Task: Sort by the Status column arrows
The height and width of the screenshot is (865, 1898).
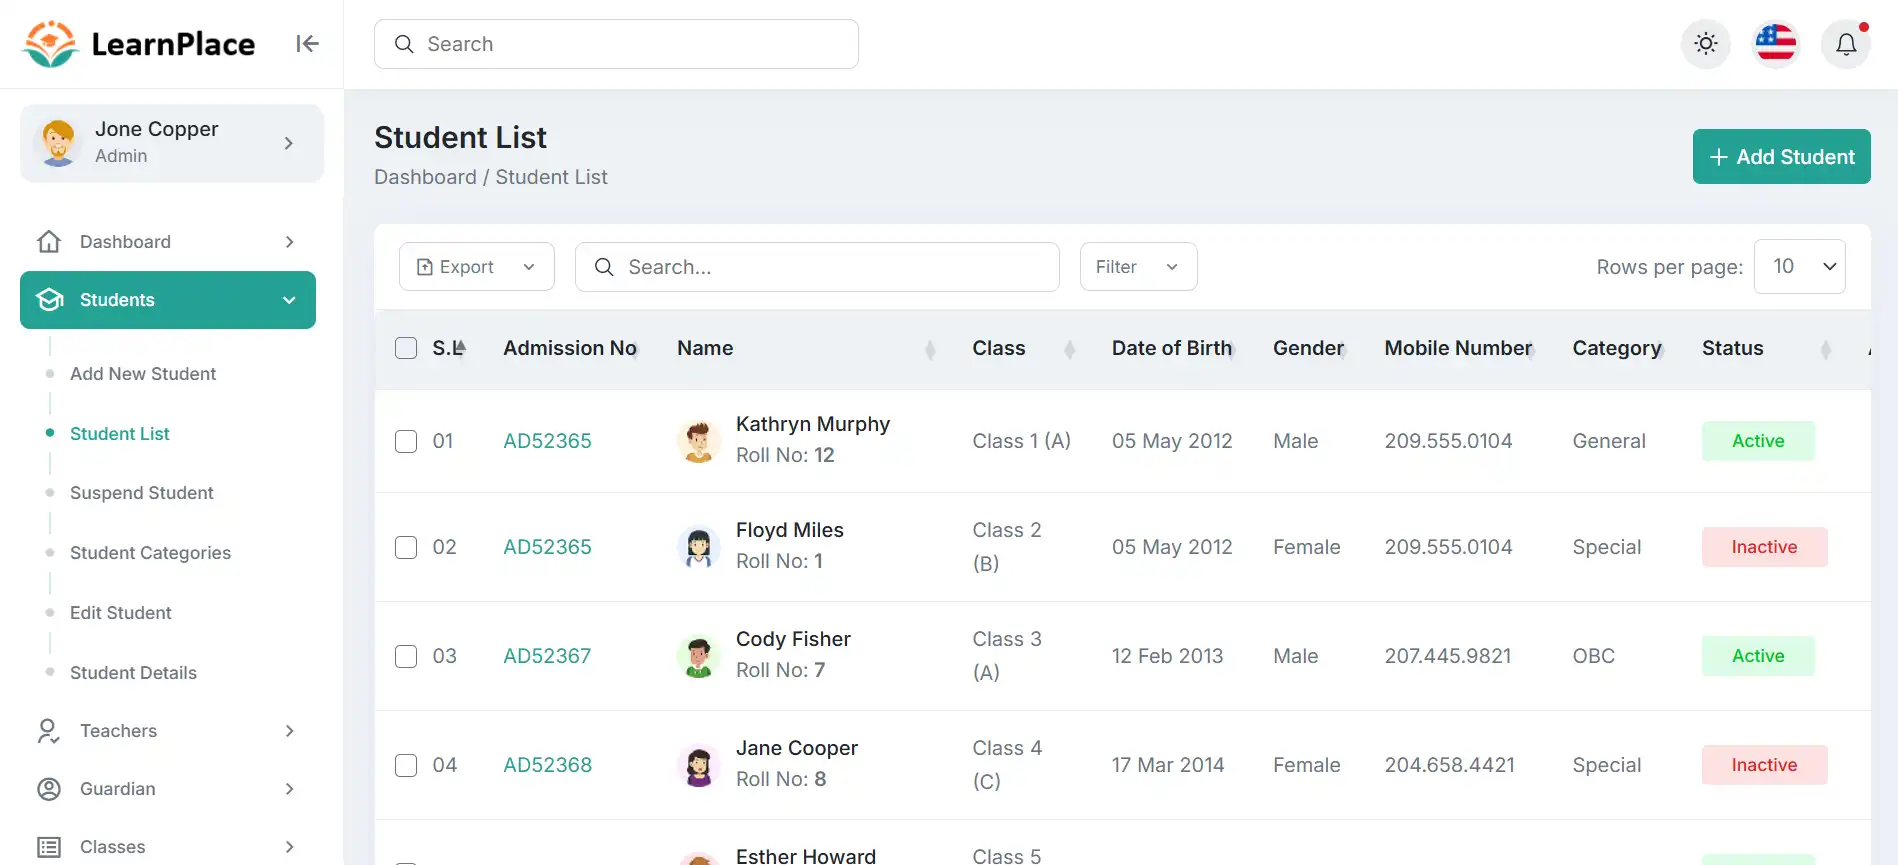Action: (1825, 349)
